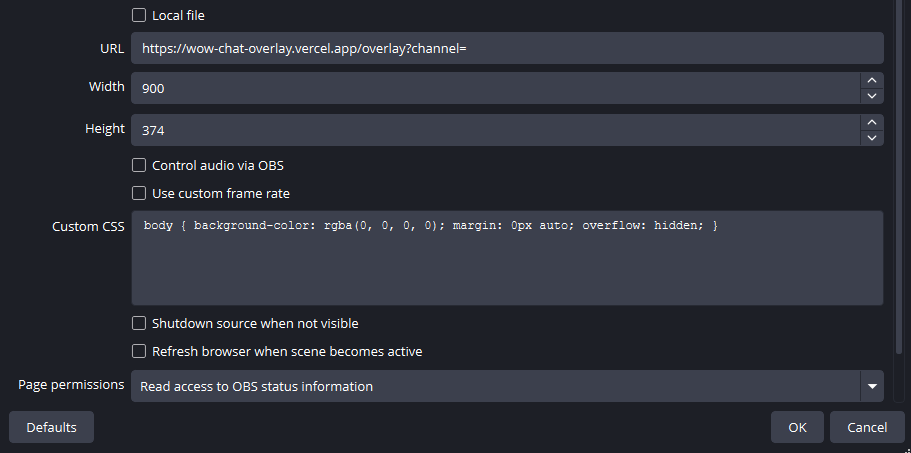Focus the Height value field
Screen dimensions: 911x453
(x=496, y=130)
